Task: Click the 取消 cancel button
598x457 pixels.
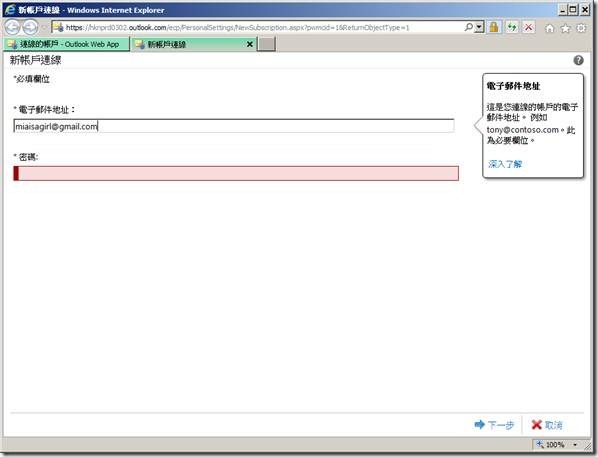Action: pos(547,425)
